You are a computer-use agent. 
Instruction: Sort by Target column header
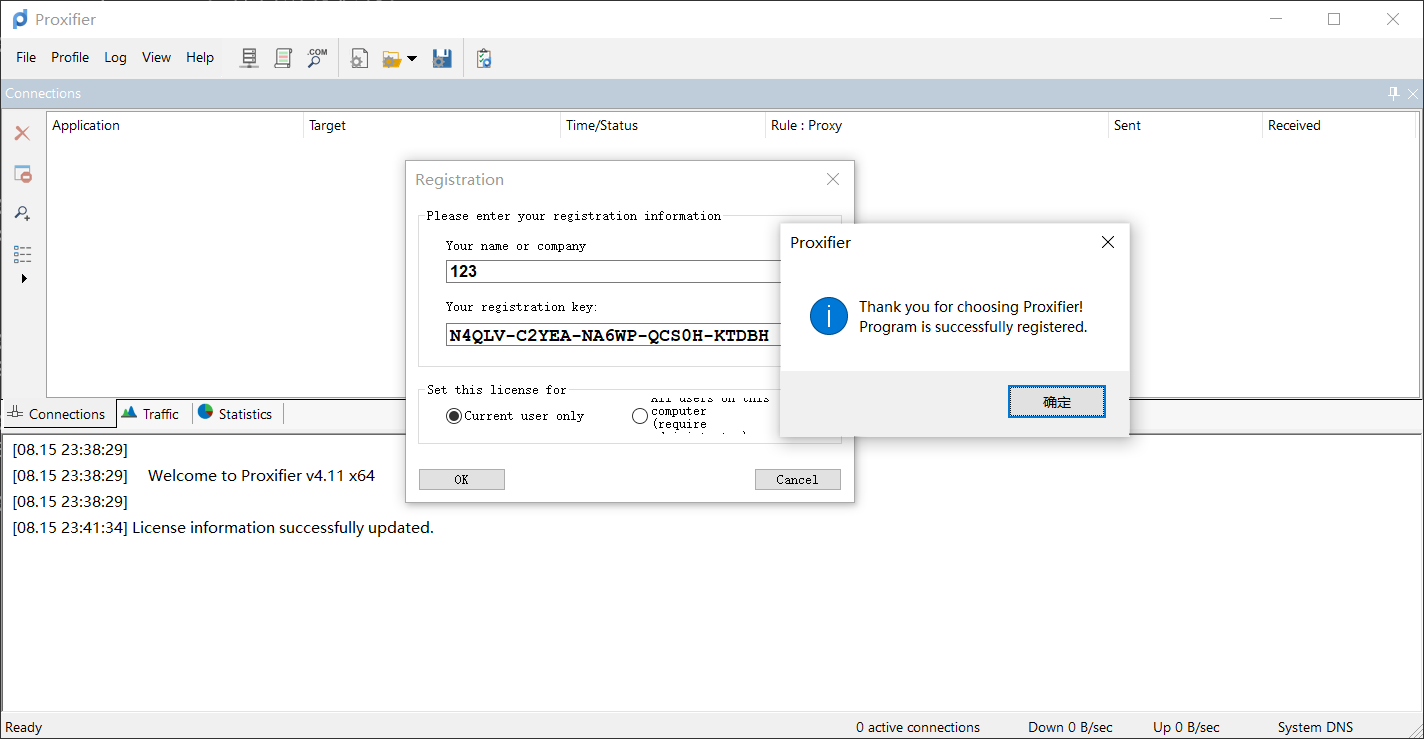point(432,125)
